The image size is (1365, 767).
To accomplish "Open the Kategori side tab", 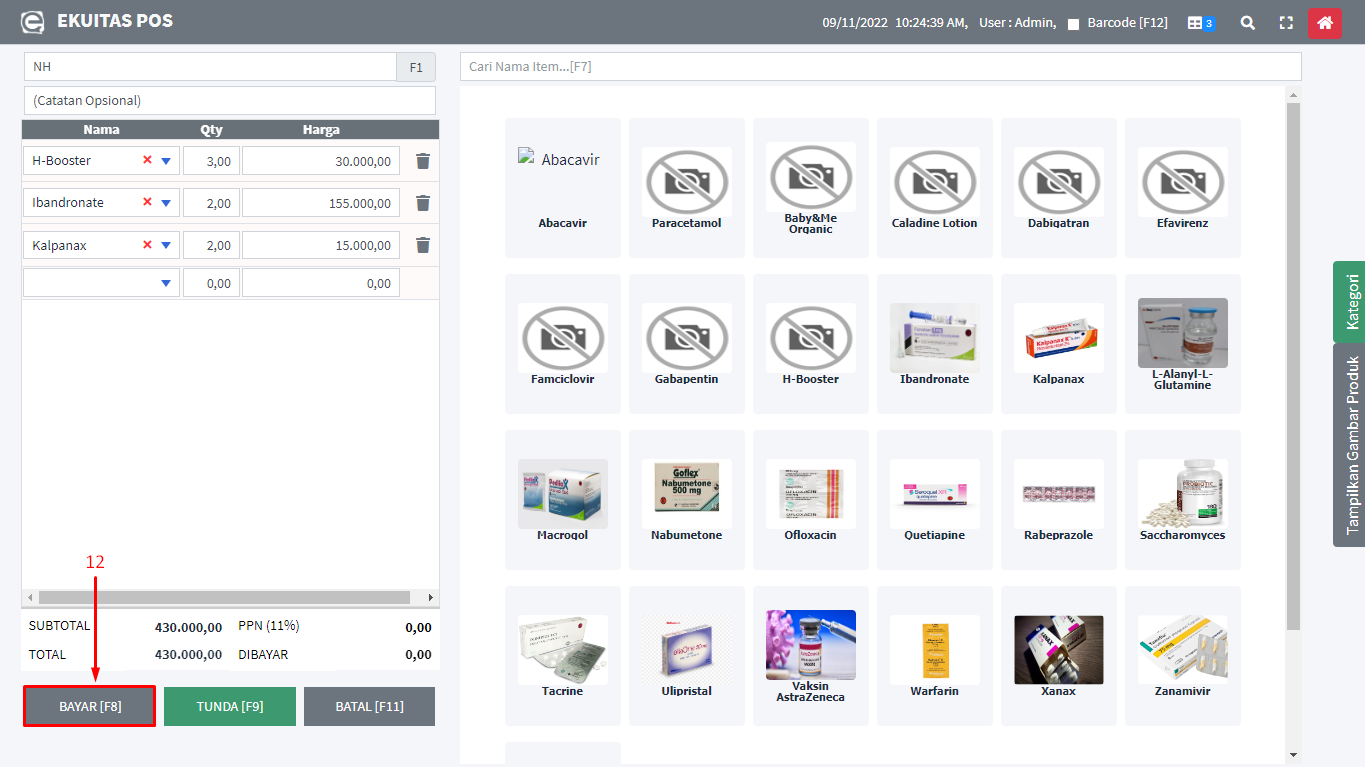I will pyautogui.click(x=1351, y=302).
